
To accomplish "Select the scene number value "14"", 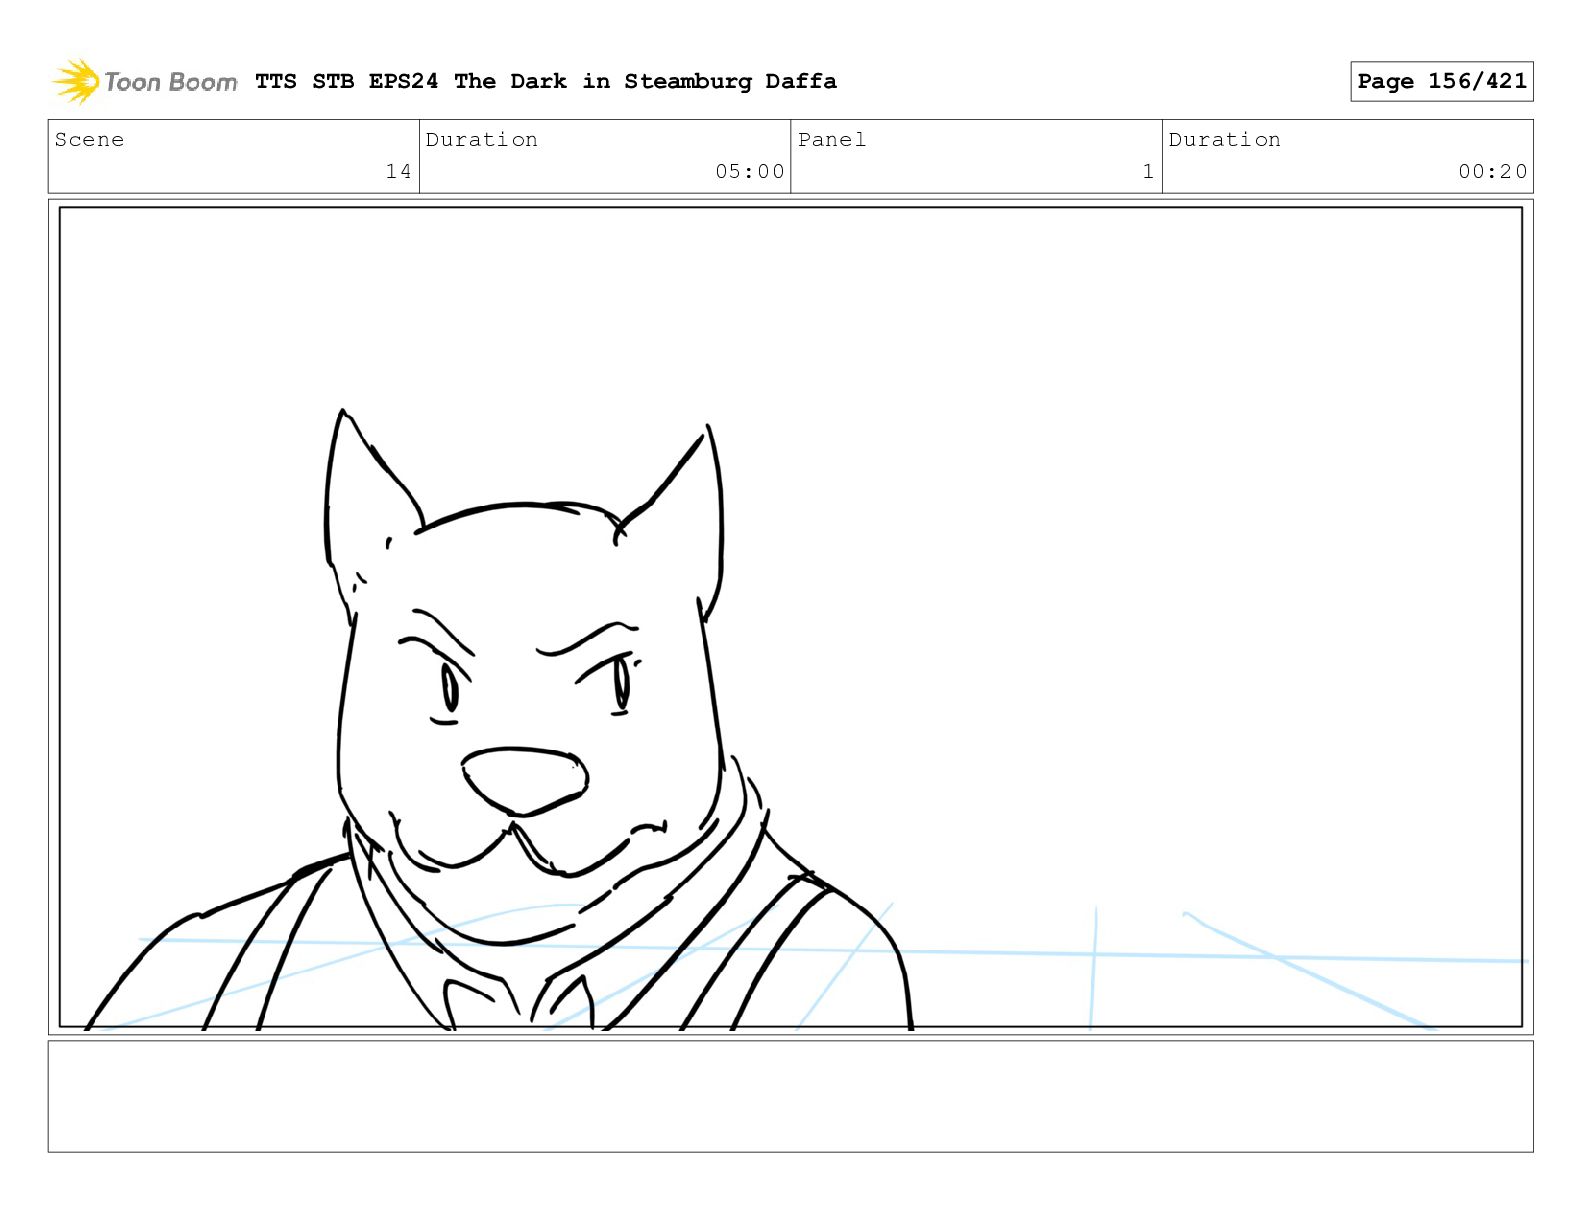I will tap(398, 171).
